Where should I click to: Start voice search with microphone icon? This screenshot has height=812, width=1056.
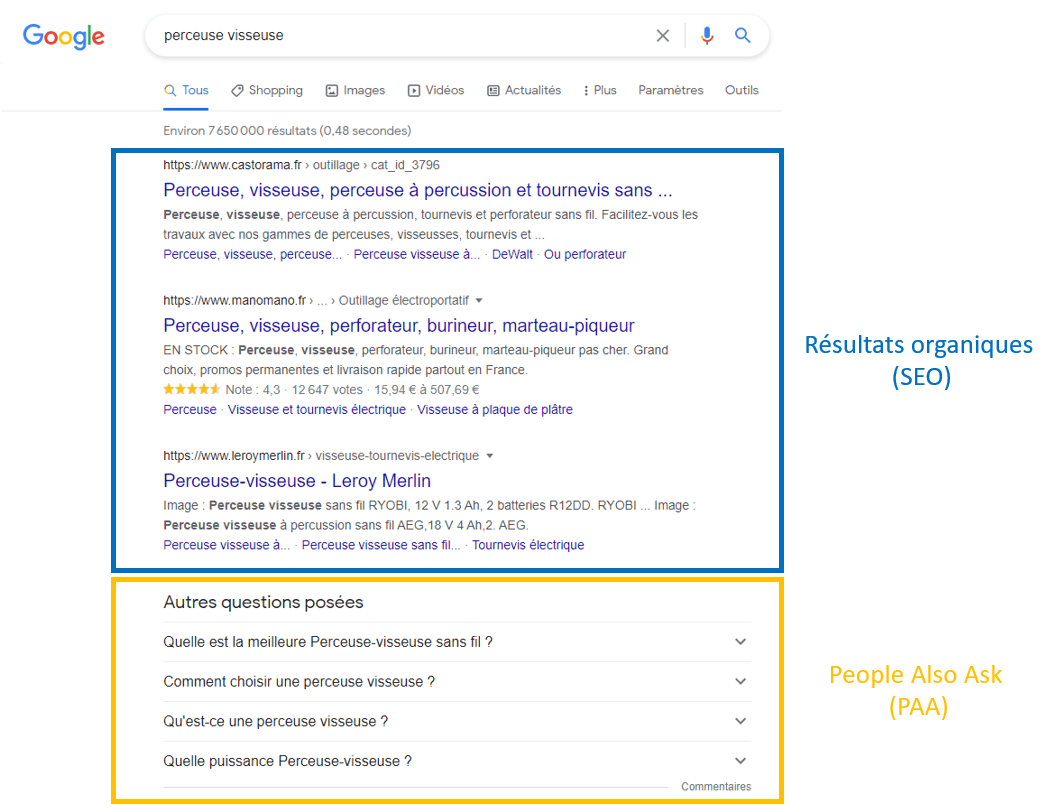tap(706, 36)
